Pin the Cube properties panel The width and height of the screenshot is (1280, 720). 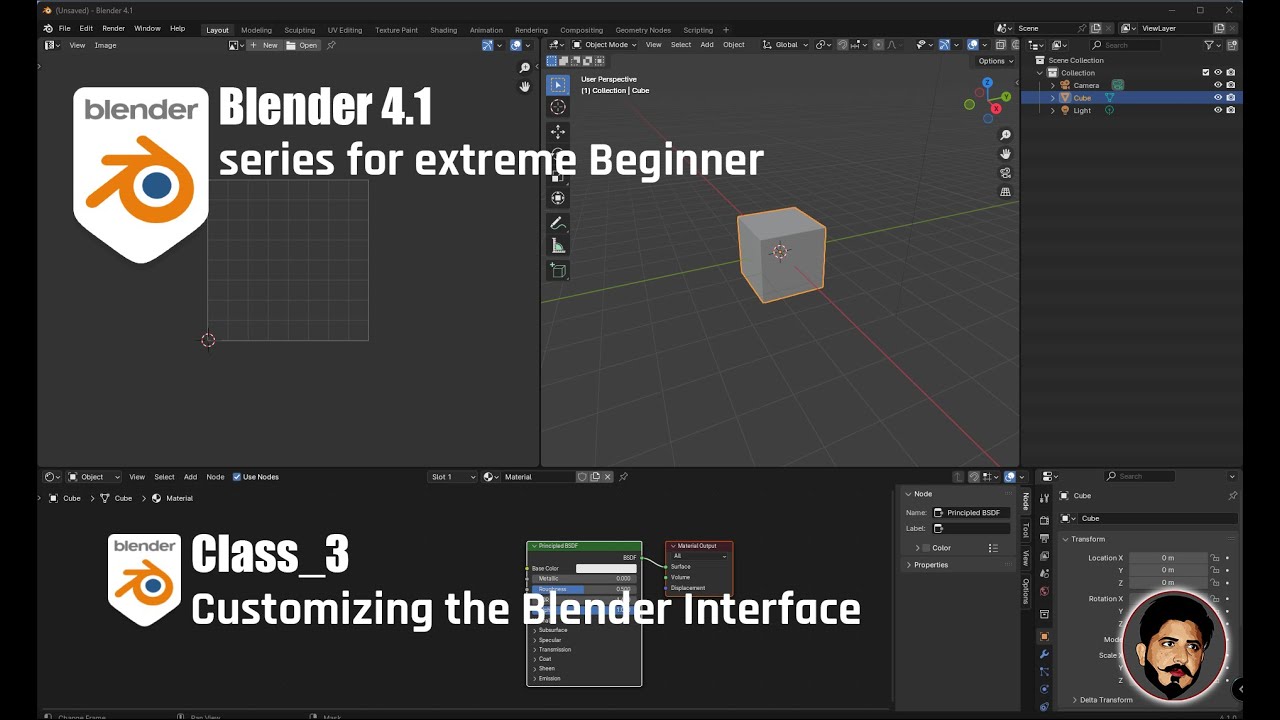coord(1232,496)
